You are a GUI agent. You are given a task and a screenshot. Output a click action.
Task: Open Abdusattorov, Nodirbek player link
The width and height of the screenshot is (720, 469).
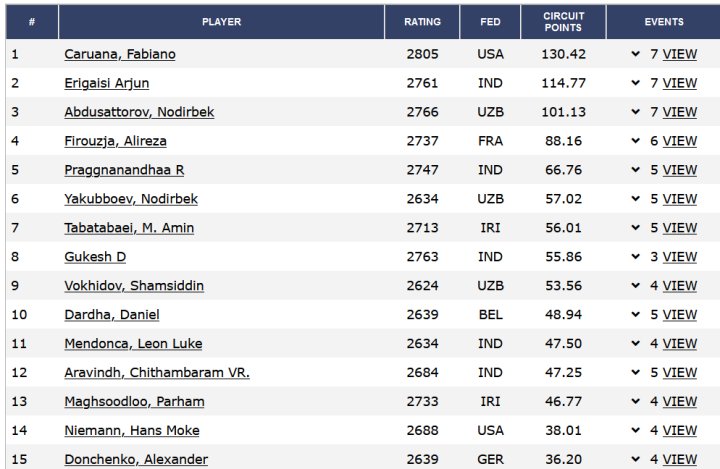point(139,112)
